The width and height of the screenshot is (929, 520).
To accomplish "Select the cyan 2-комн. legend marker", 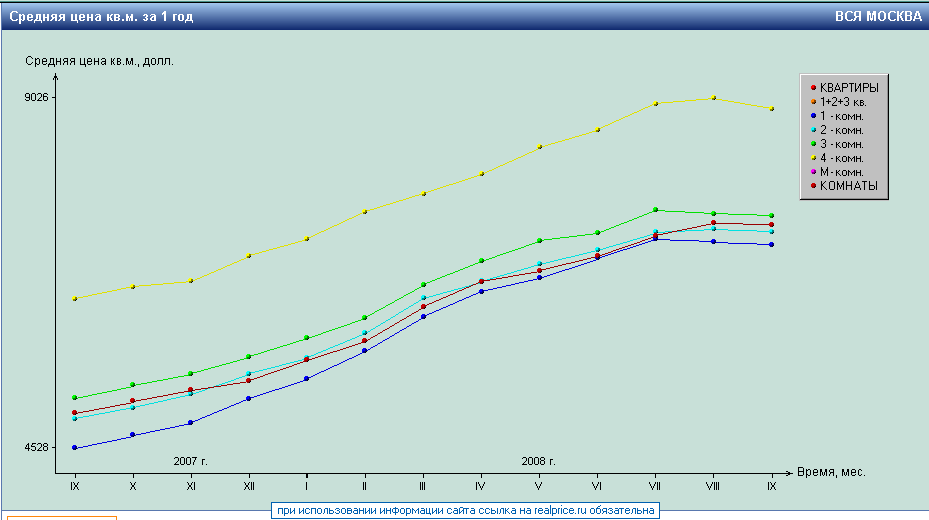I will 814,130.
